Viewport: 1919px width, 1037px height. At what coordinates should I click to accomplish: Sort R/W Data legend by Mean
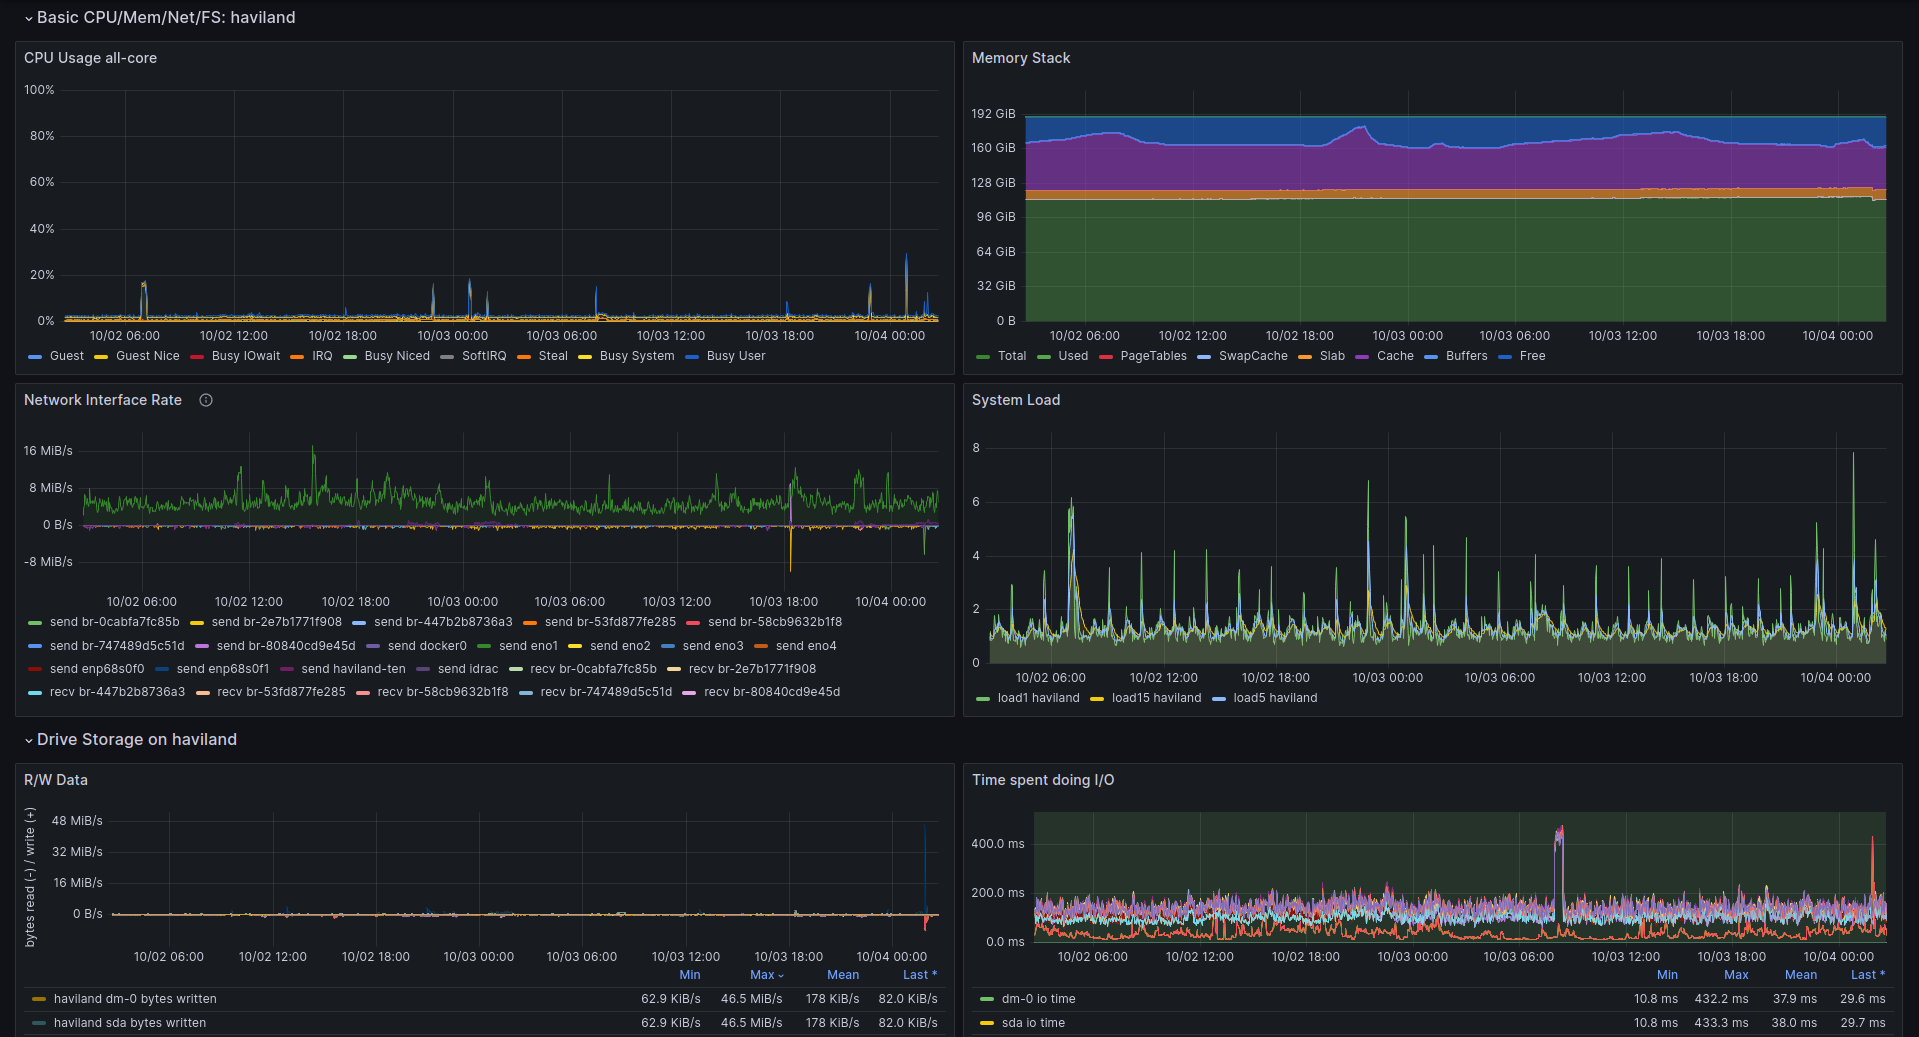point(843,975)
